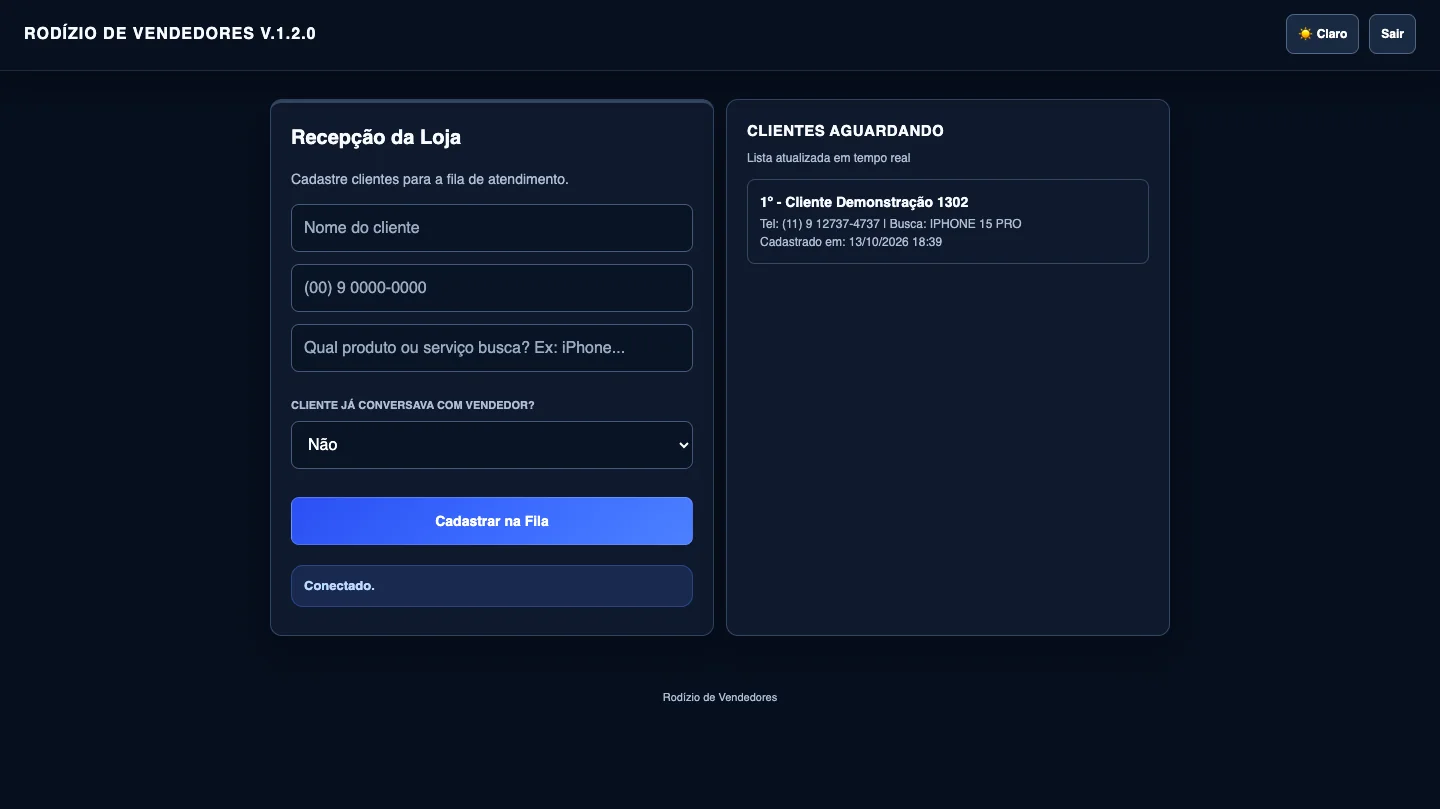Select the product or service search field
The height and width of the screenshot is (809, 1440).
(492, 348)
